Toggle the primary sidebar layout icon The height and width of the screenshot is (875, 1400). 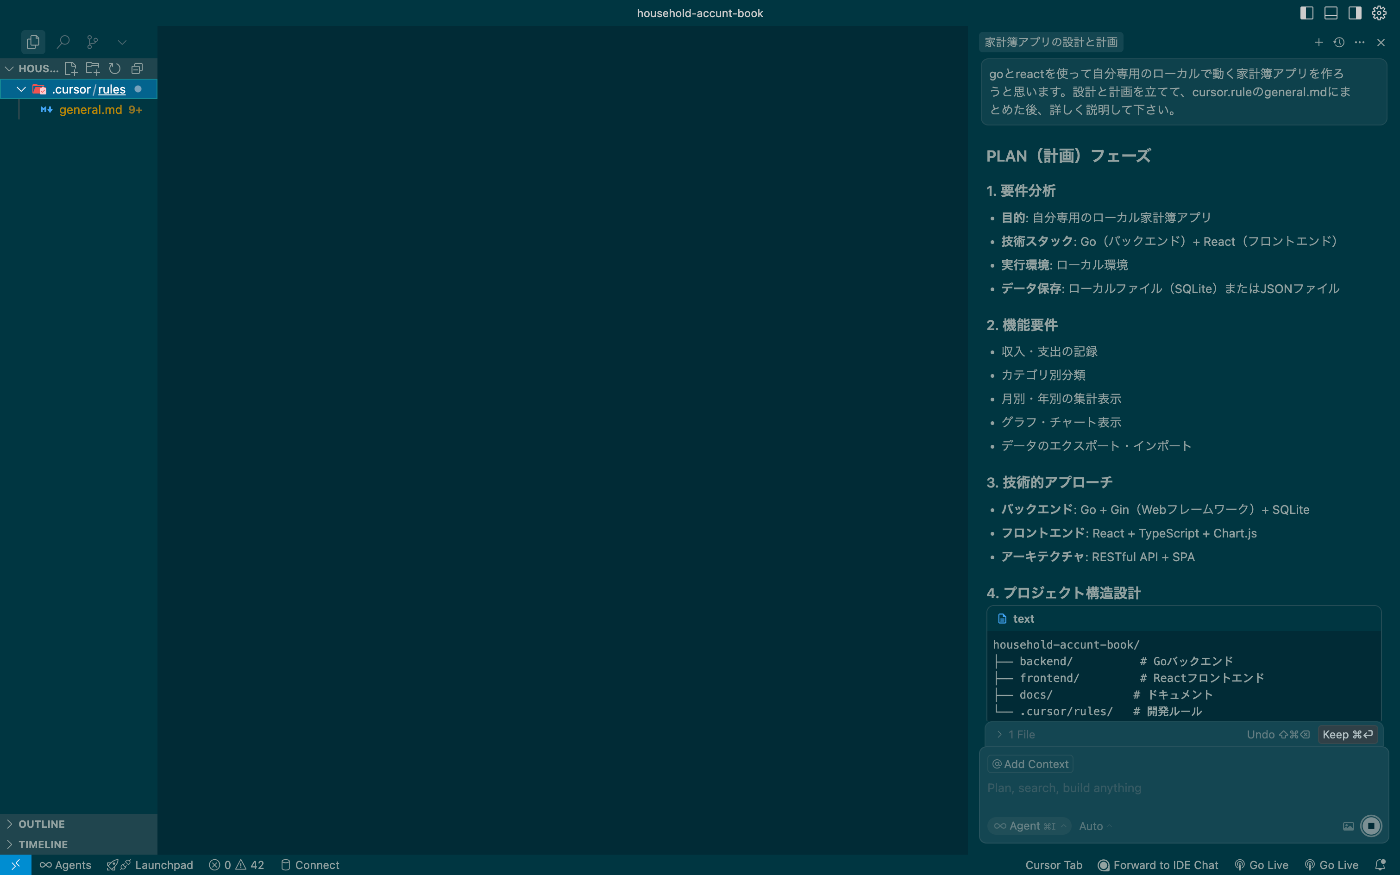tap(1307, 13)
